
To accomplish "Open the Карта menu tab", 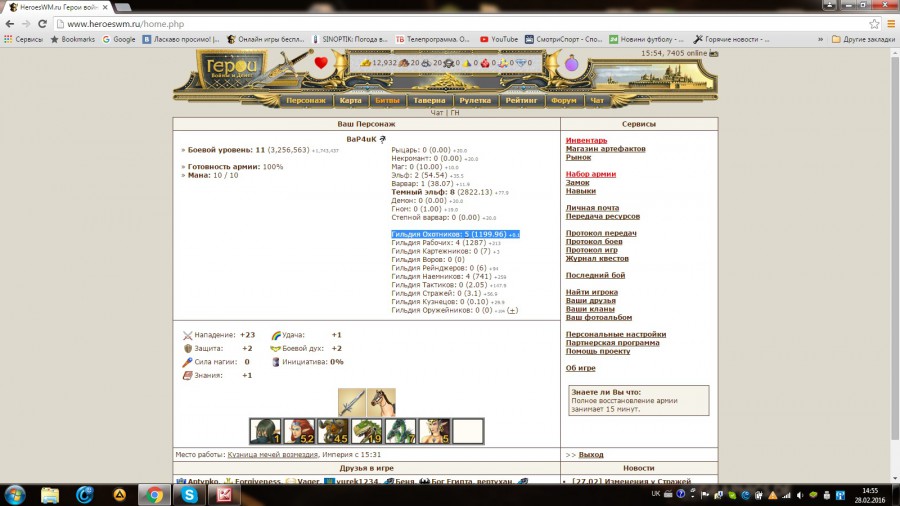I will (350, 100).
